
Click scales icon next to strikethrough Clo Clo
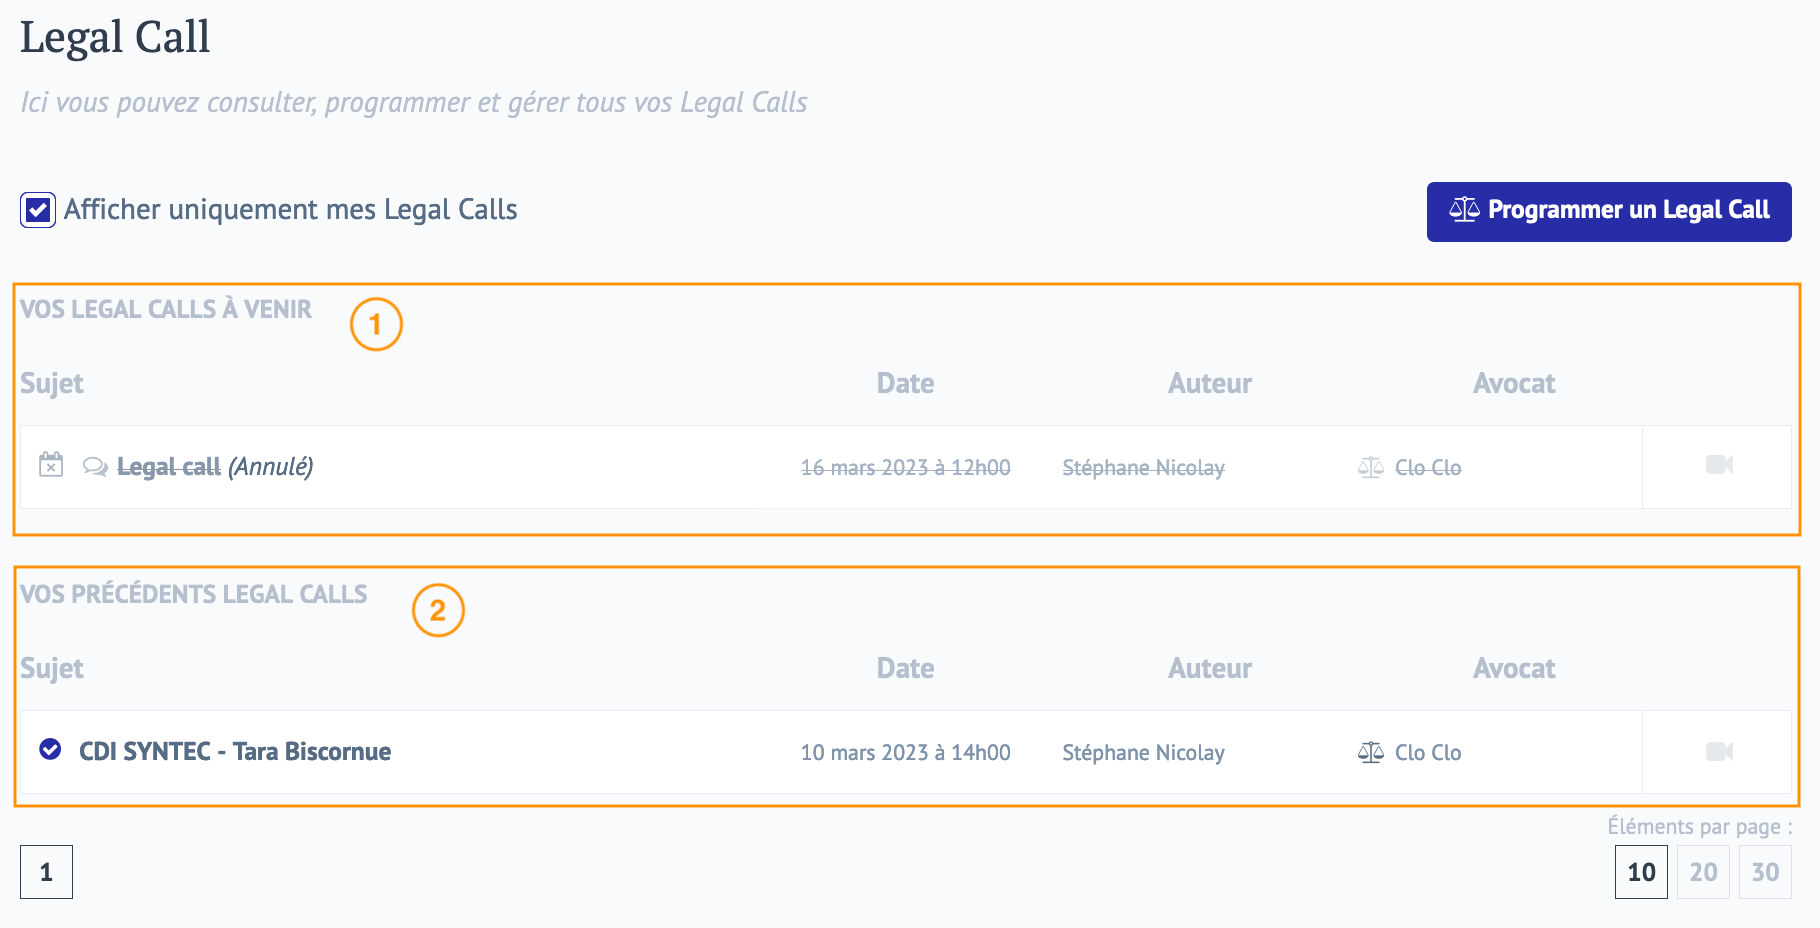(1370, 467)
